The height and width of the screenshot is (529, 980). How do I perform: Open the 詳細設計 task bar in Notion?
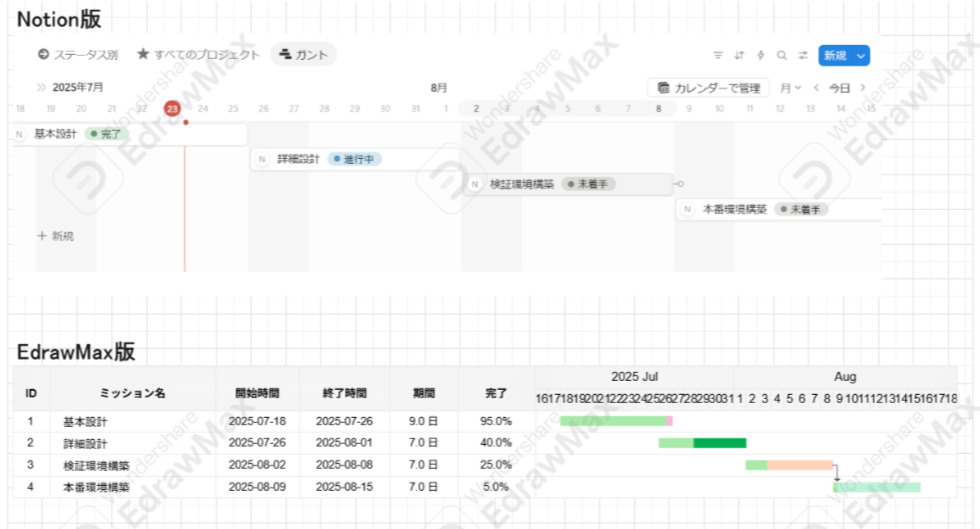point(356,159)
